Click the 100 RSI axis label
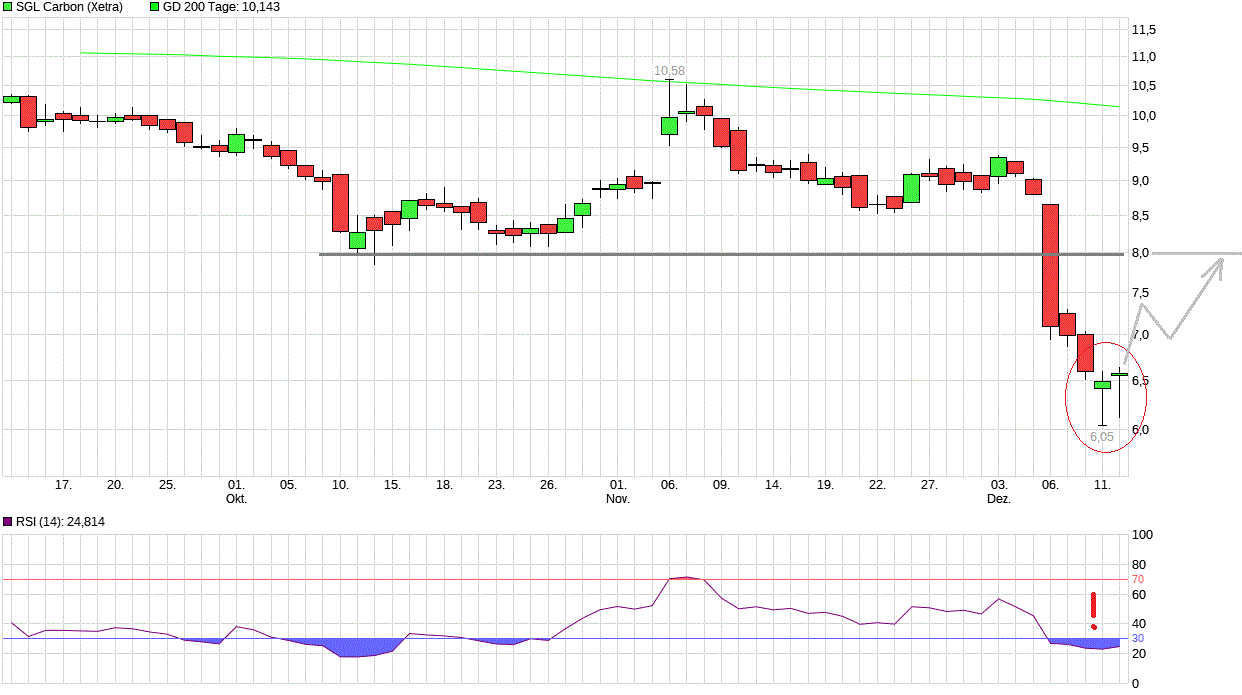Screen dimensions: 1242x695 click(x=1141, y=535)
